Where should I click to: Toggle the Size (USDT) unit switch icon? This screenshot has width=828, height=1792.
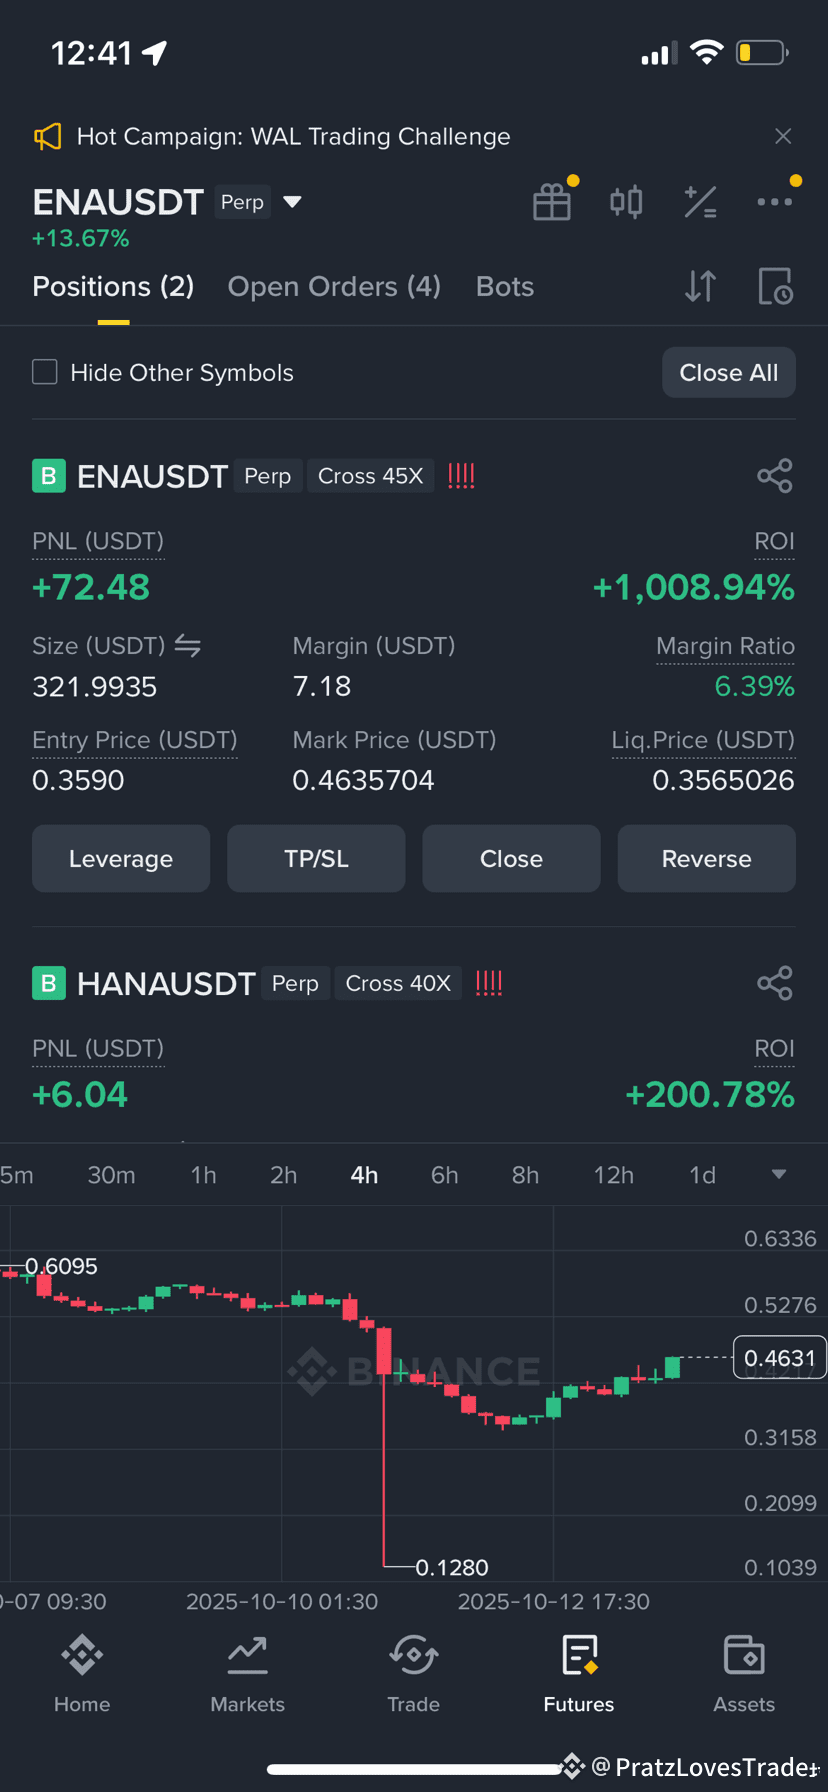188,646
